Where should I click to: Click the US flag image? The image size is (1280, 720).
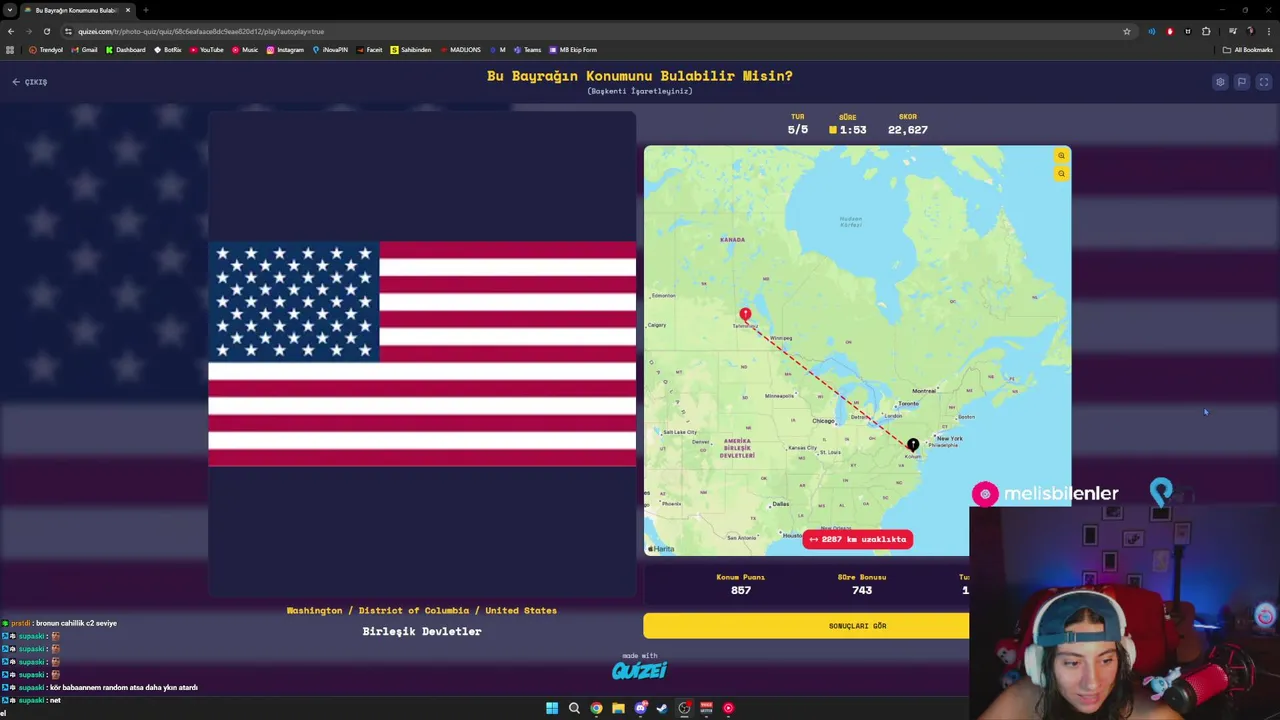point(422,354)
